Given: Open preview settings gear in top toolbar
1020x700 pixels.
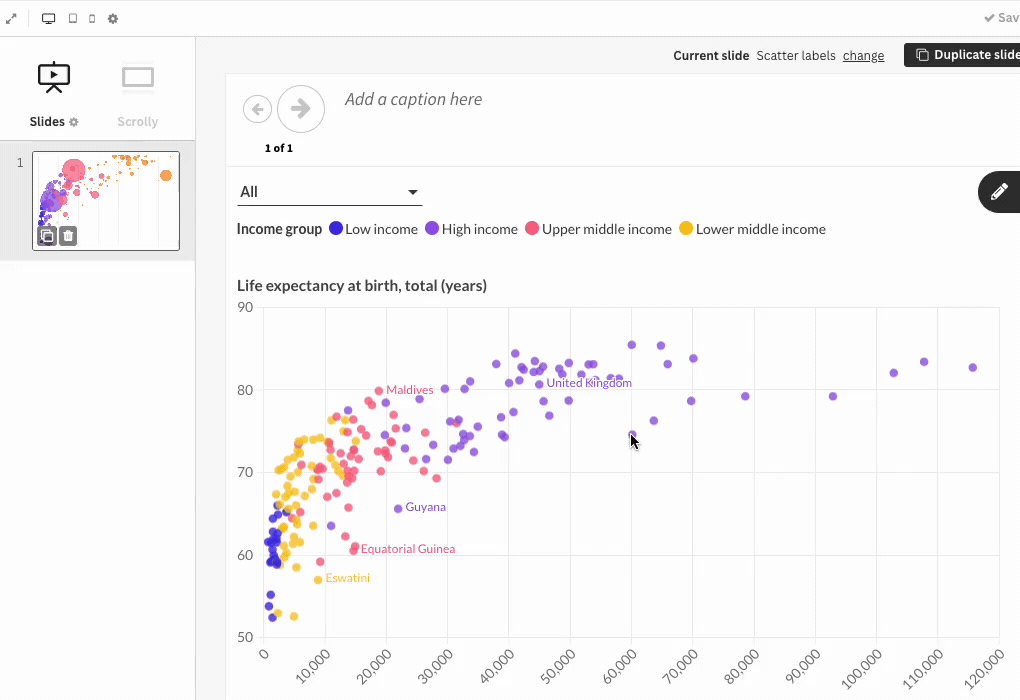Looking at the screenshot, I should (113, 19).
